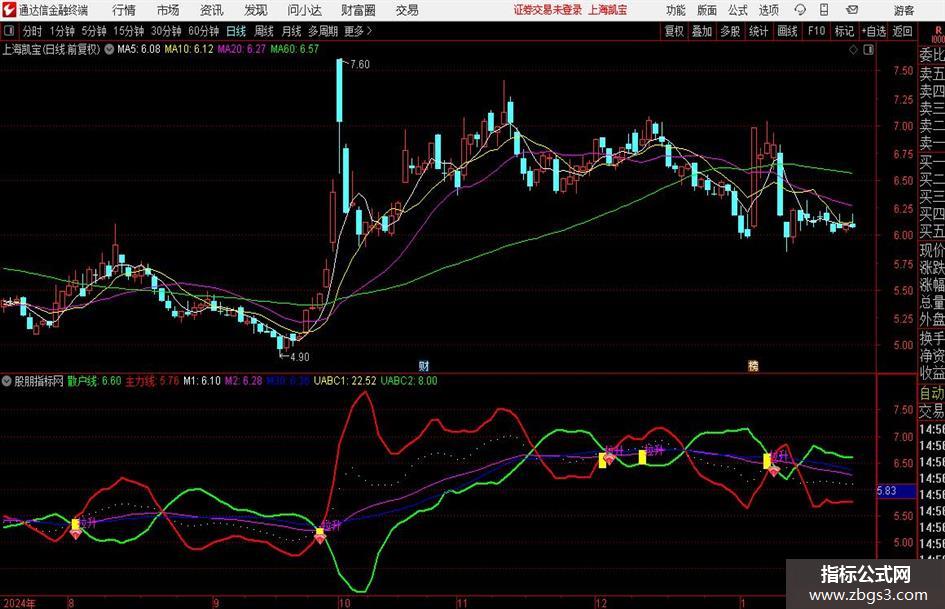Click the 主力线: 5.76 value

pyautogui.click(x=152, y=381)
